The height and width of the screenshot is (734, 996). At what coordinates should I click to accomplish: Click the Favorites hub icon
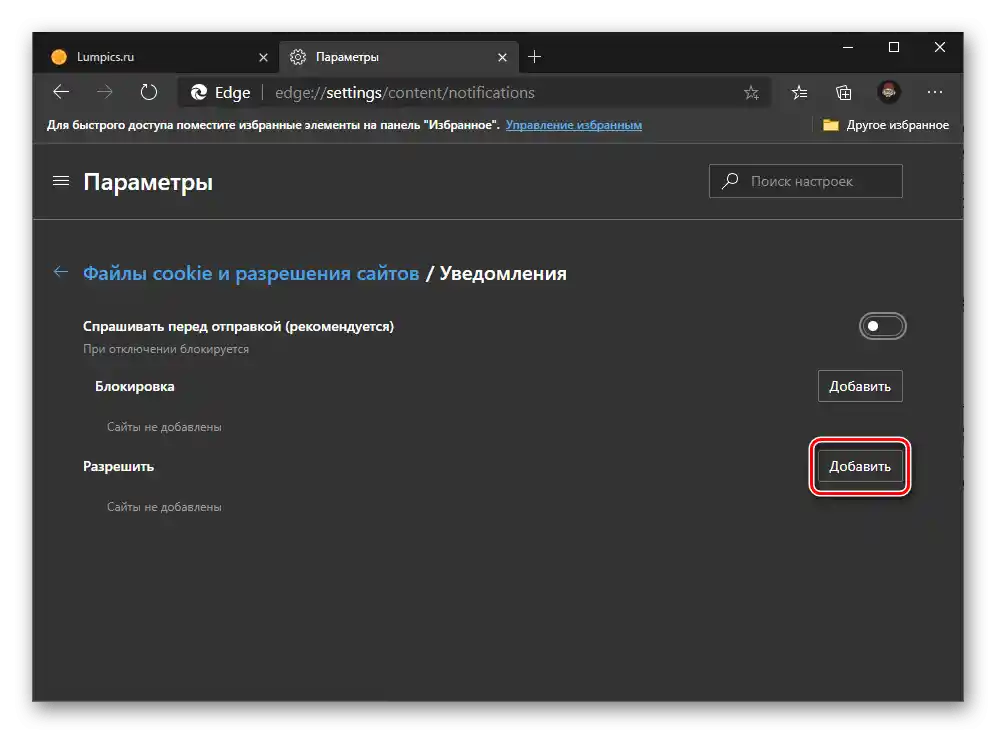[x=798, y=92]
